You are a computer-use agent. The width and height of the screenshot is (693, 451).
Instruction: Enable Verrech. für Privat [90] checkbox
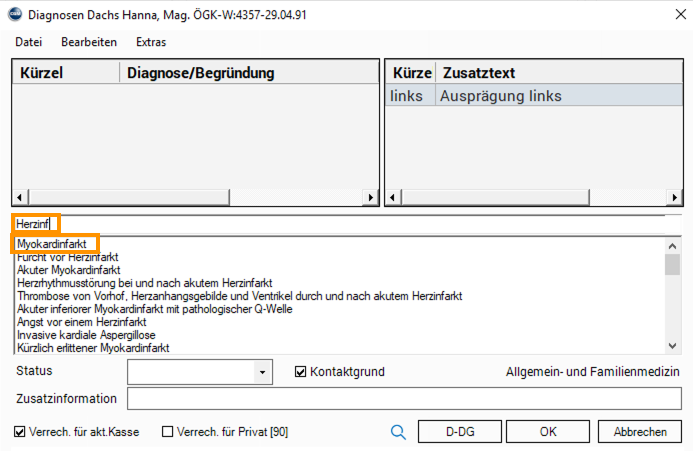point(167,432)
